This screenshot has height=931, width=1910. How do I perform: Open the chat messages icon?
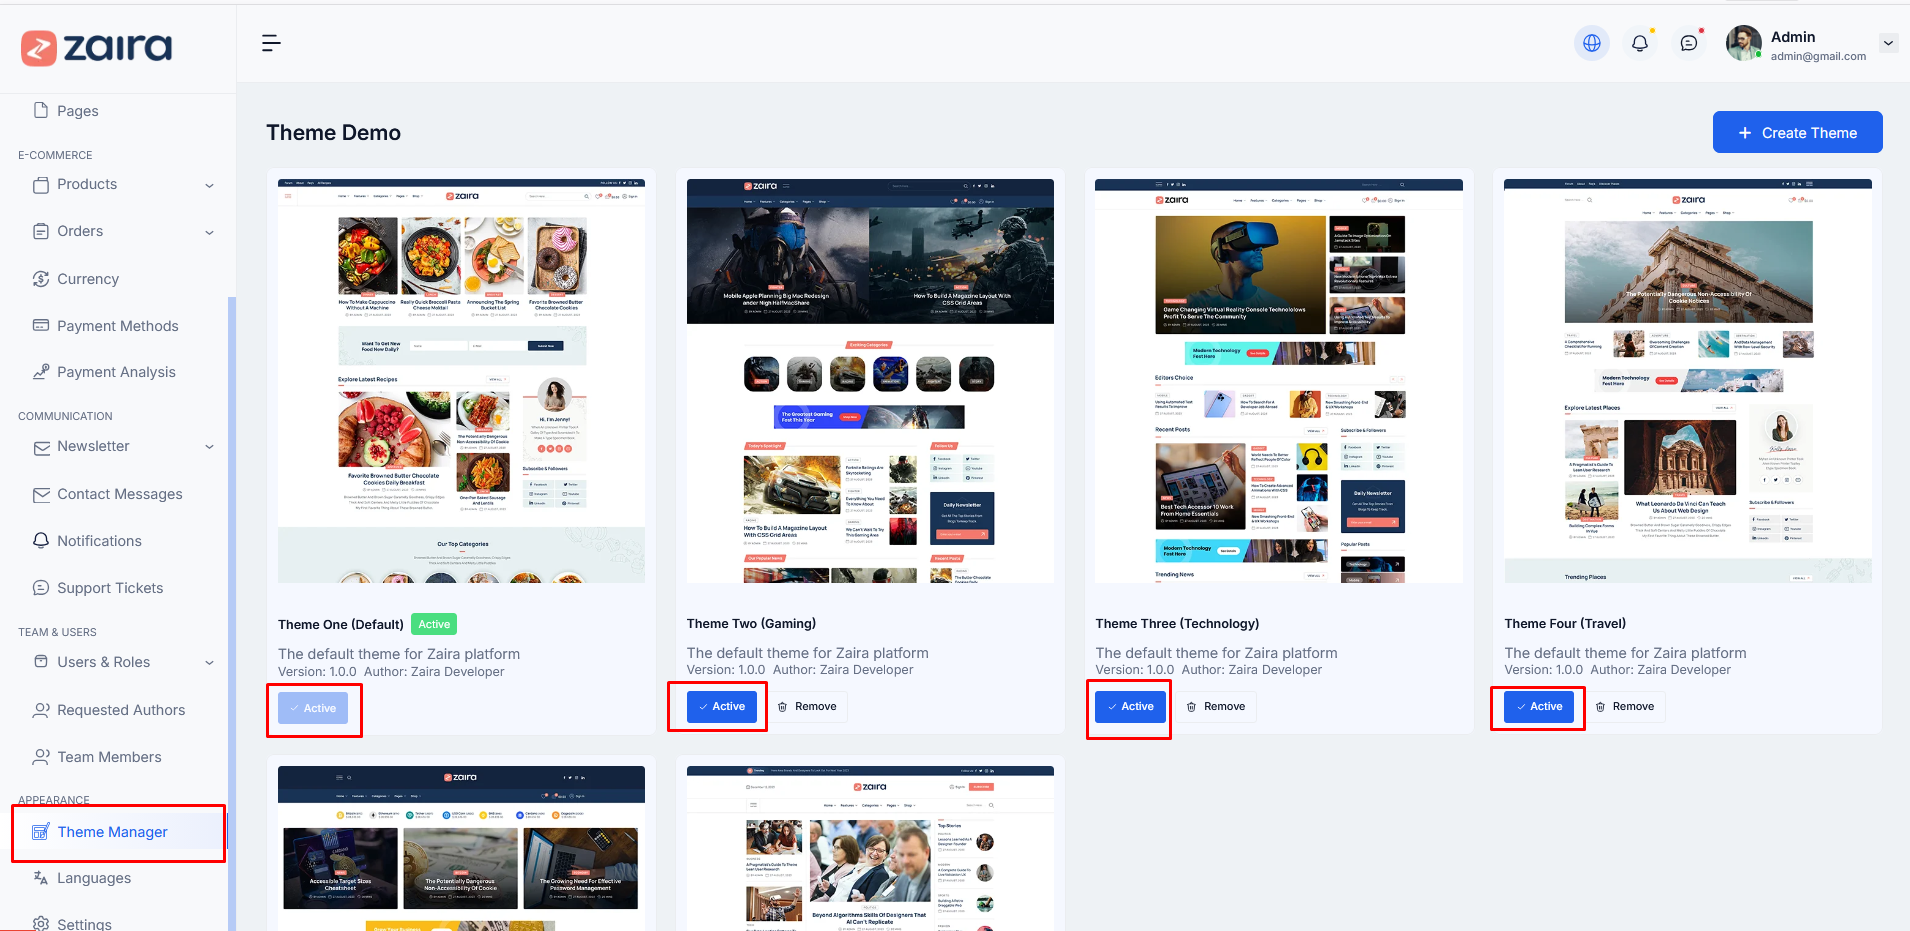tap(1690, 43)
